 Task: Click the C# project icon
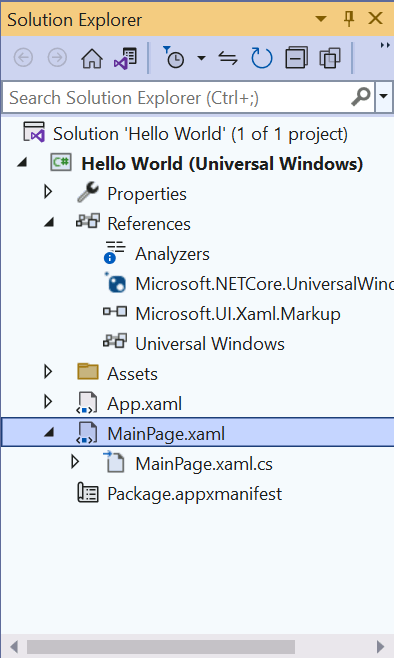click(x=61, y=162)
